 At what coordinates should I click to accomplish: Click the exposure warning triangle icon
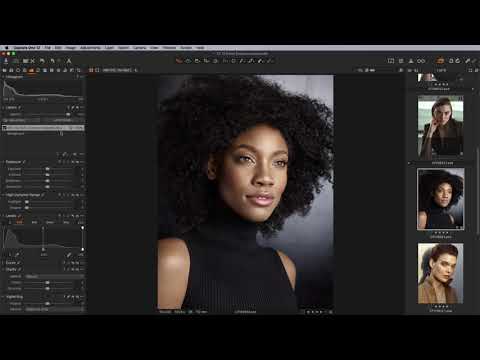click(x=411, y=61)
